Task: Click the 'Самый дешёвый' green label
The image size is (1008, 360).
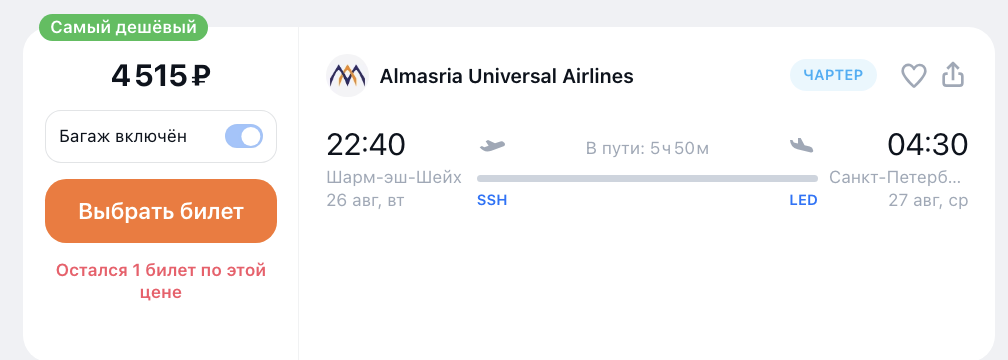Action: (x=123, y=28)
